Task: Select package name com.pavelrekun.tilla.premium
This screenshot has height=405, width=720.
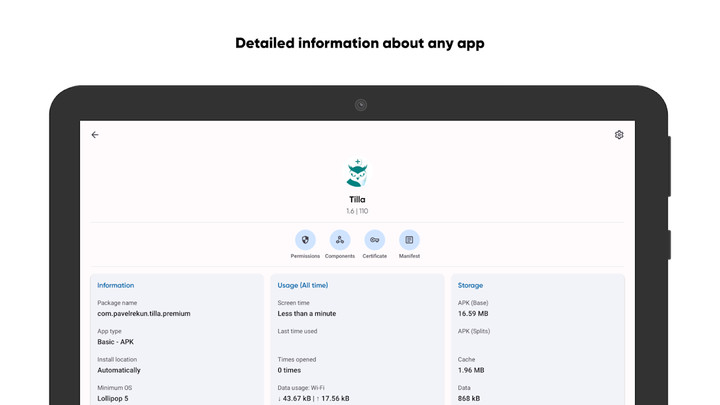Action: click(x=144, y=314)
